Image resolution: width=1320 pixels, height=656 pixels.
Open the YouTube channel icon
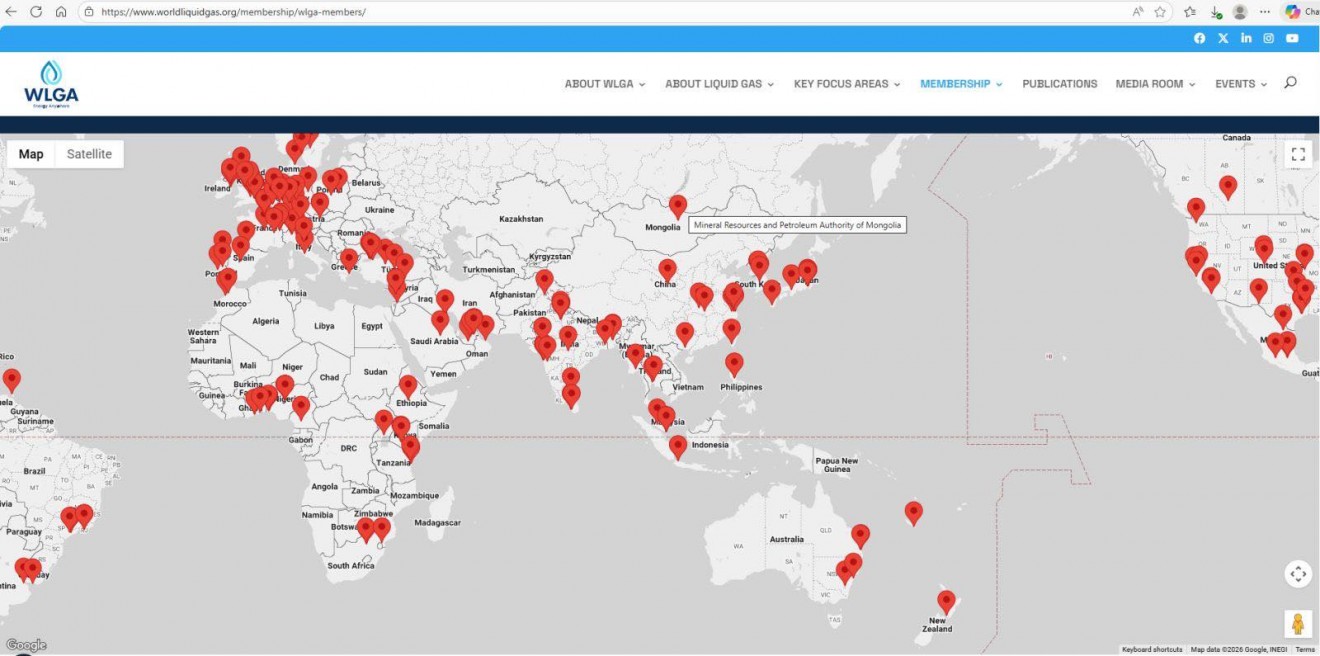pos(1292,38)
